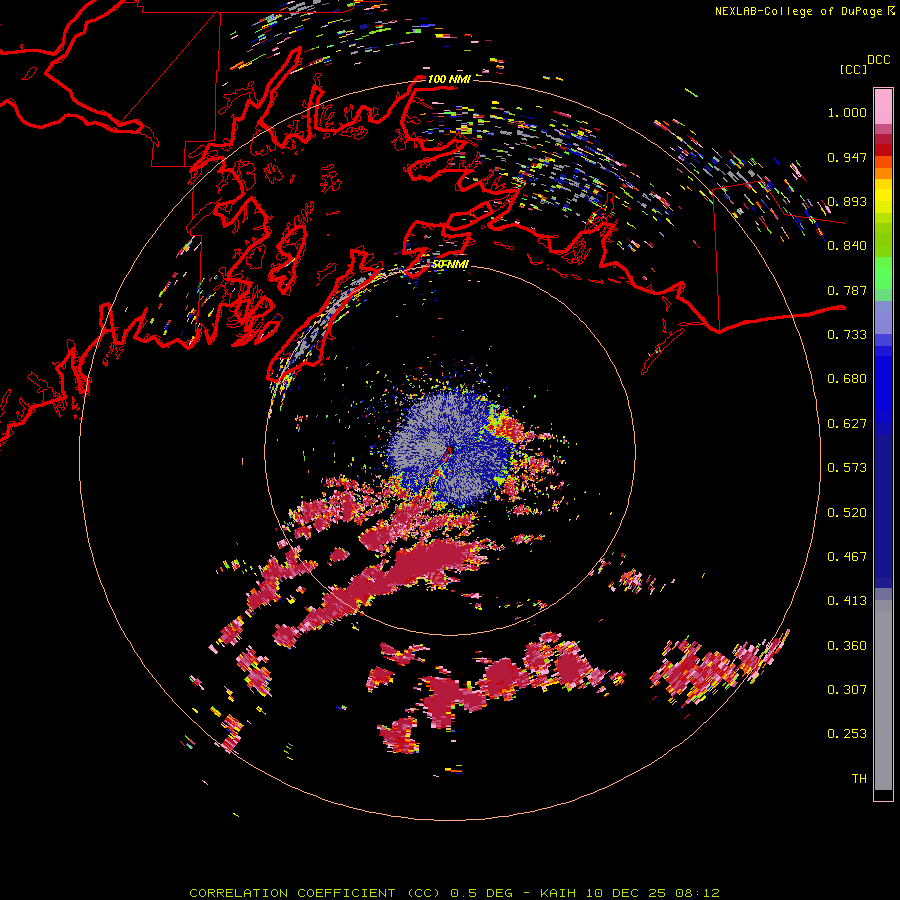This screenshot has height=900, width=900.
Task: Click the gray lower segment of the color bar
Action: tap(883, 695)
